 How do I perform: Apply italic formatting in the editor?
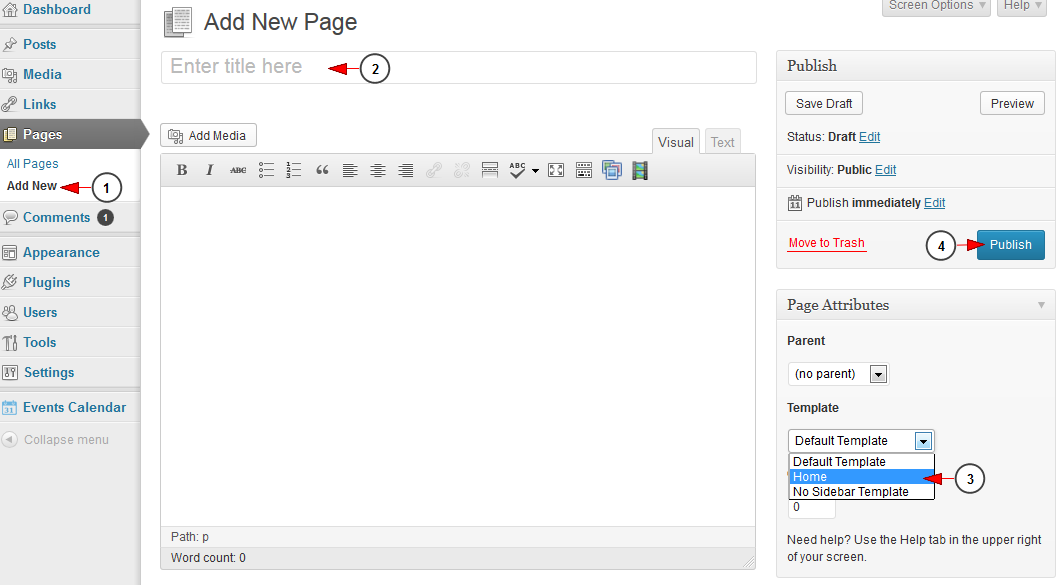210,171
